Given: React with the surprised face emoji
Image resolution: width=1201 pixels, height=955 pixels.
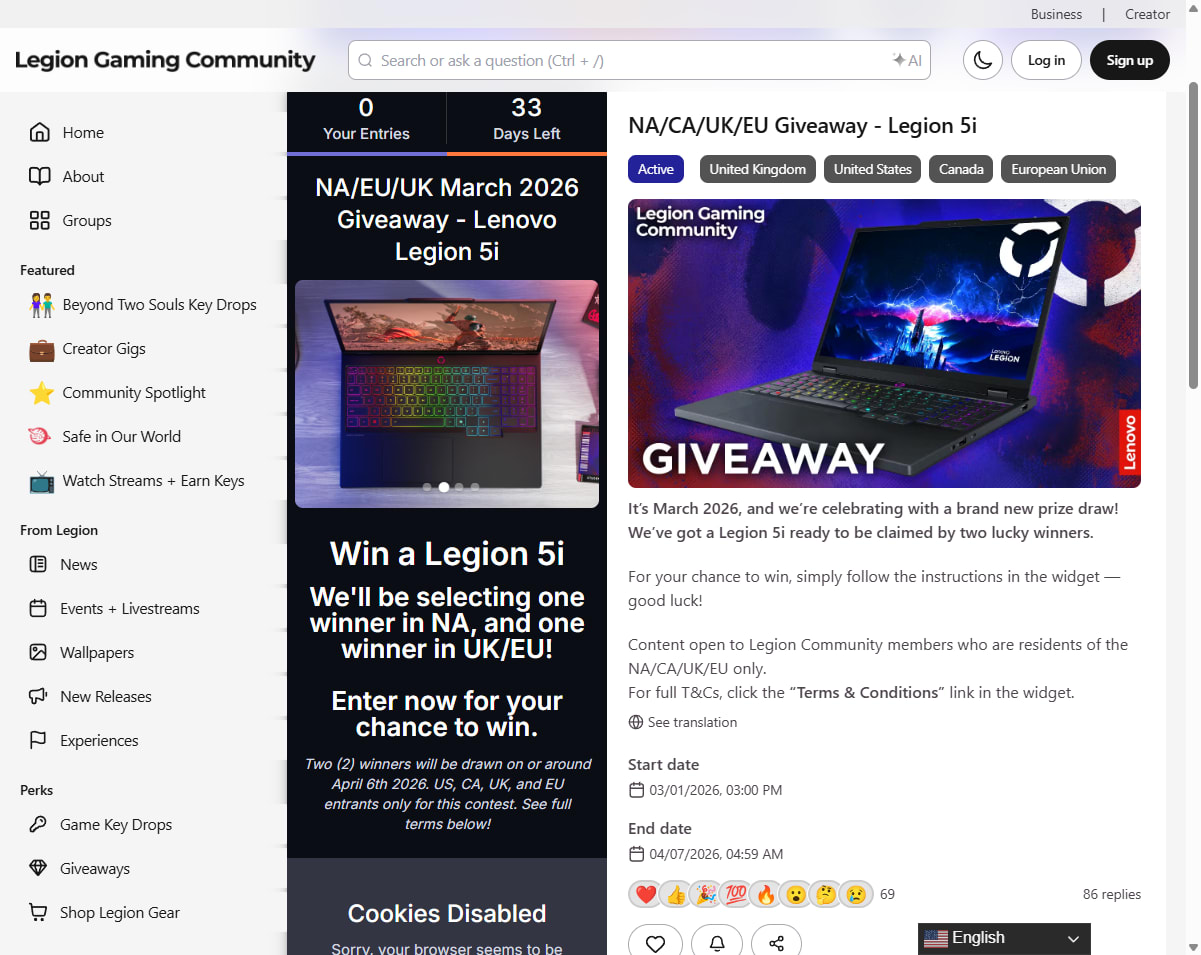Looking at the screenshot, I should (796, 894).
